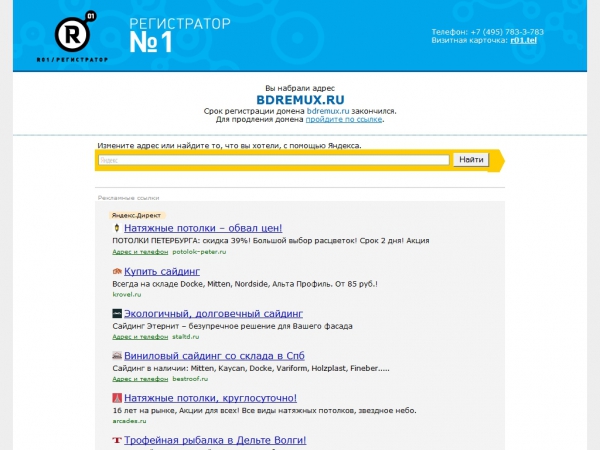Click the favicon beside "Купить сайдинг"
The image size is (600, 450).
pos(117,271)
